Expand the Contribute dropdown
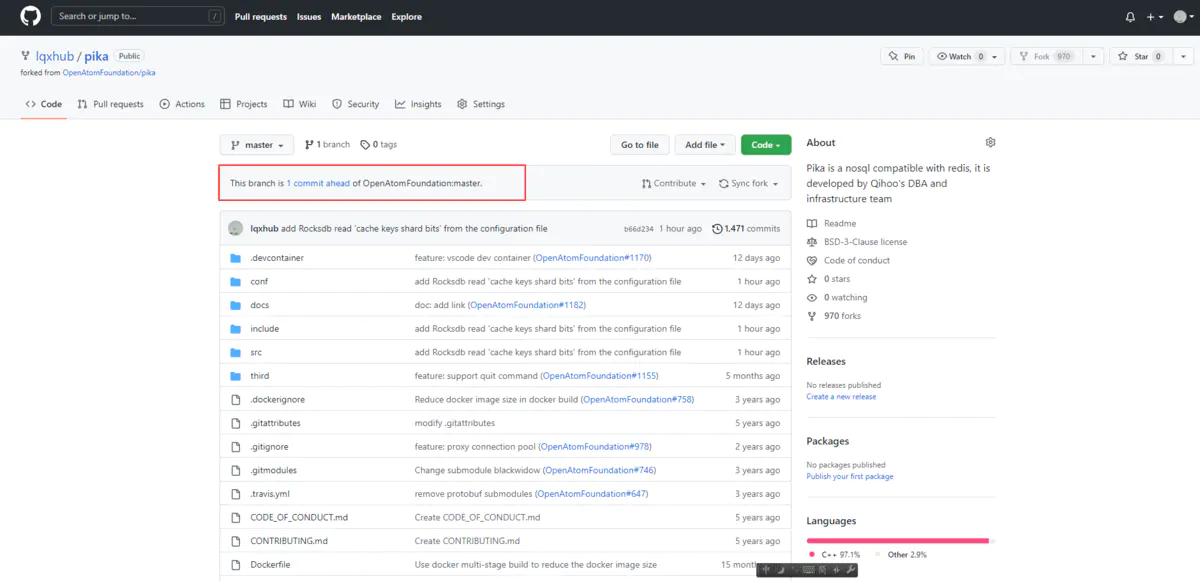Viewport: 1200px width, 581px height. [x=674, y=184]
